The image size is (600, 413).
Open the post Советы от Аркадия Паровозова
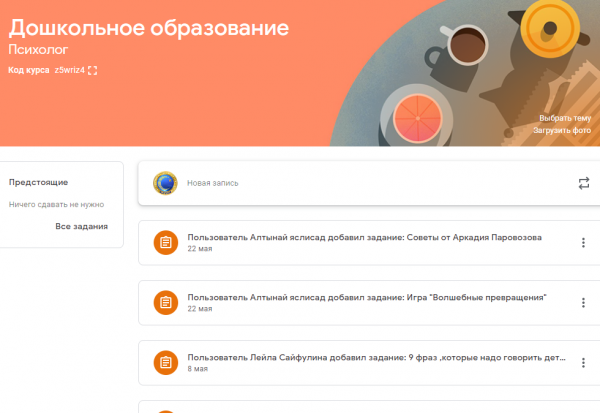tap(364, 238)
